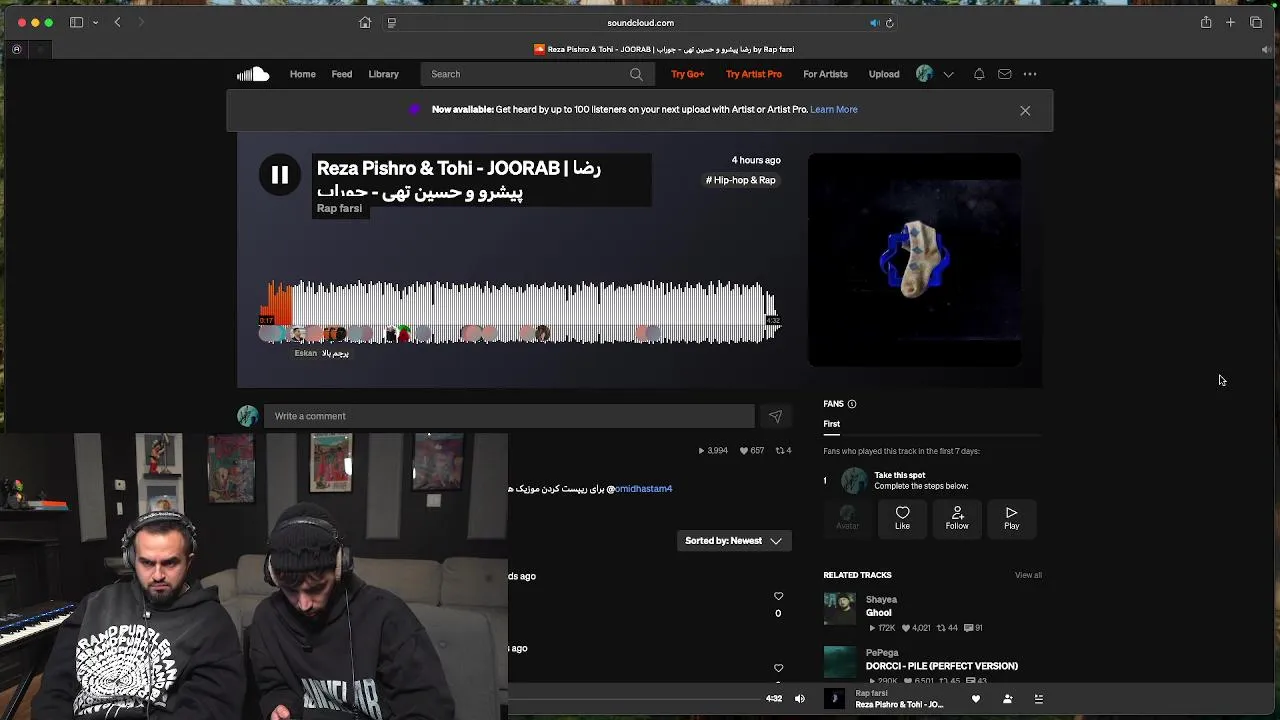
Task: Open the messages envelope icon
Action: (x=1005, y=74)
